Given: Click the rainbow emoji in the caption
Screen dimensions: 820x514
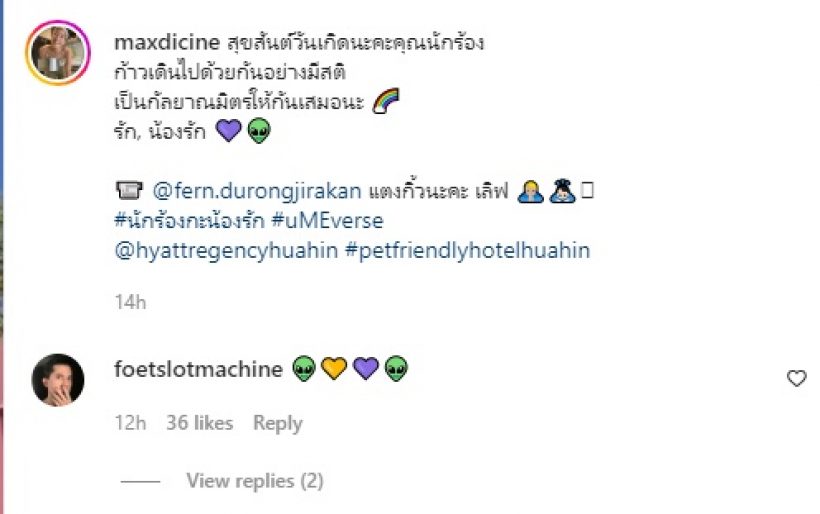Looking at the screenshot, I should (386, 100).
